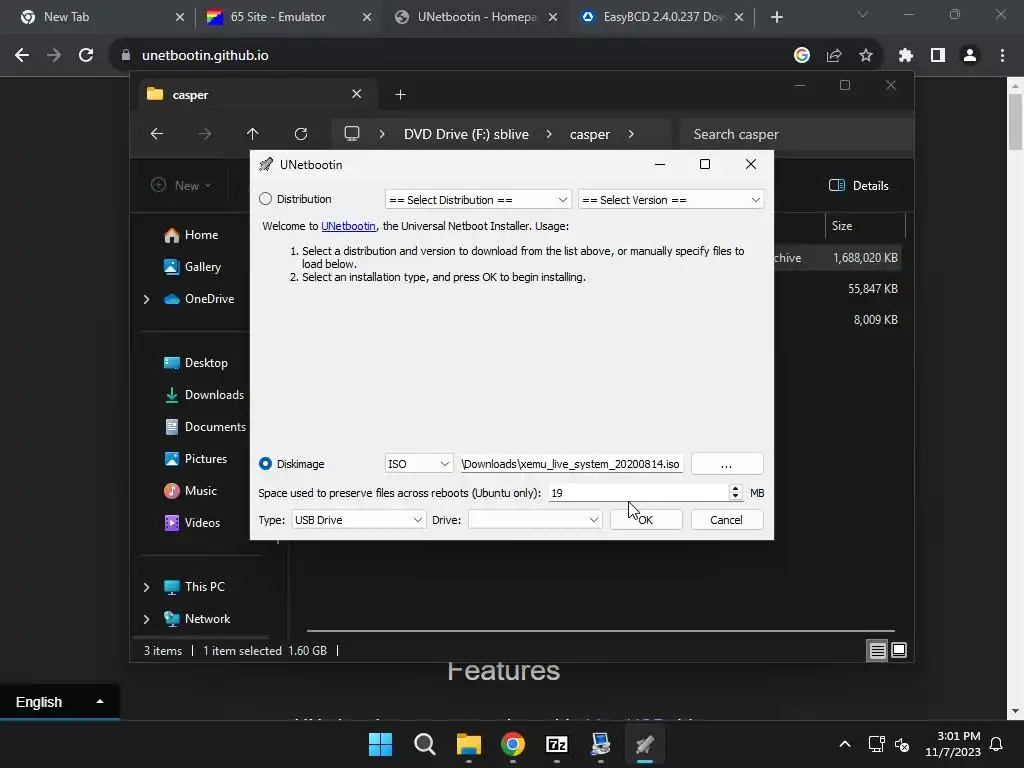
Task: Open the Select Distribution dropdown
Action: coord(478,200)
